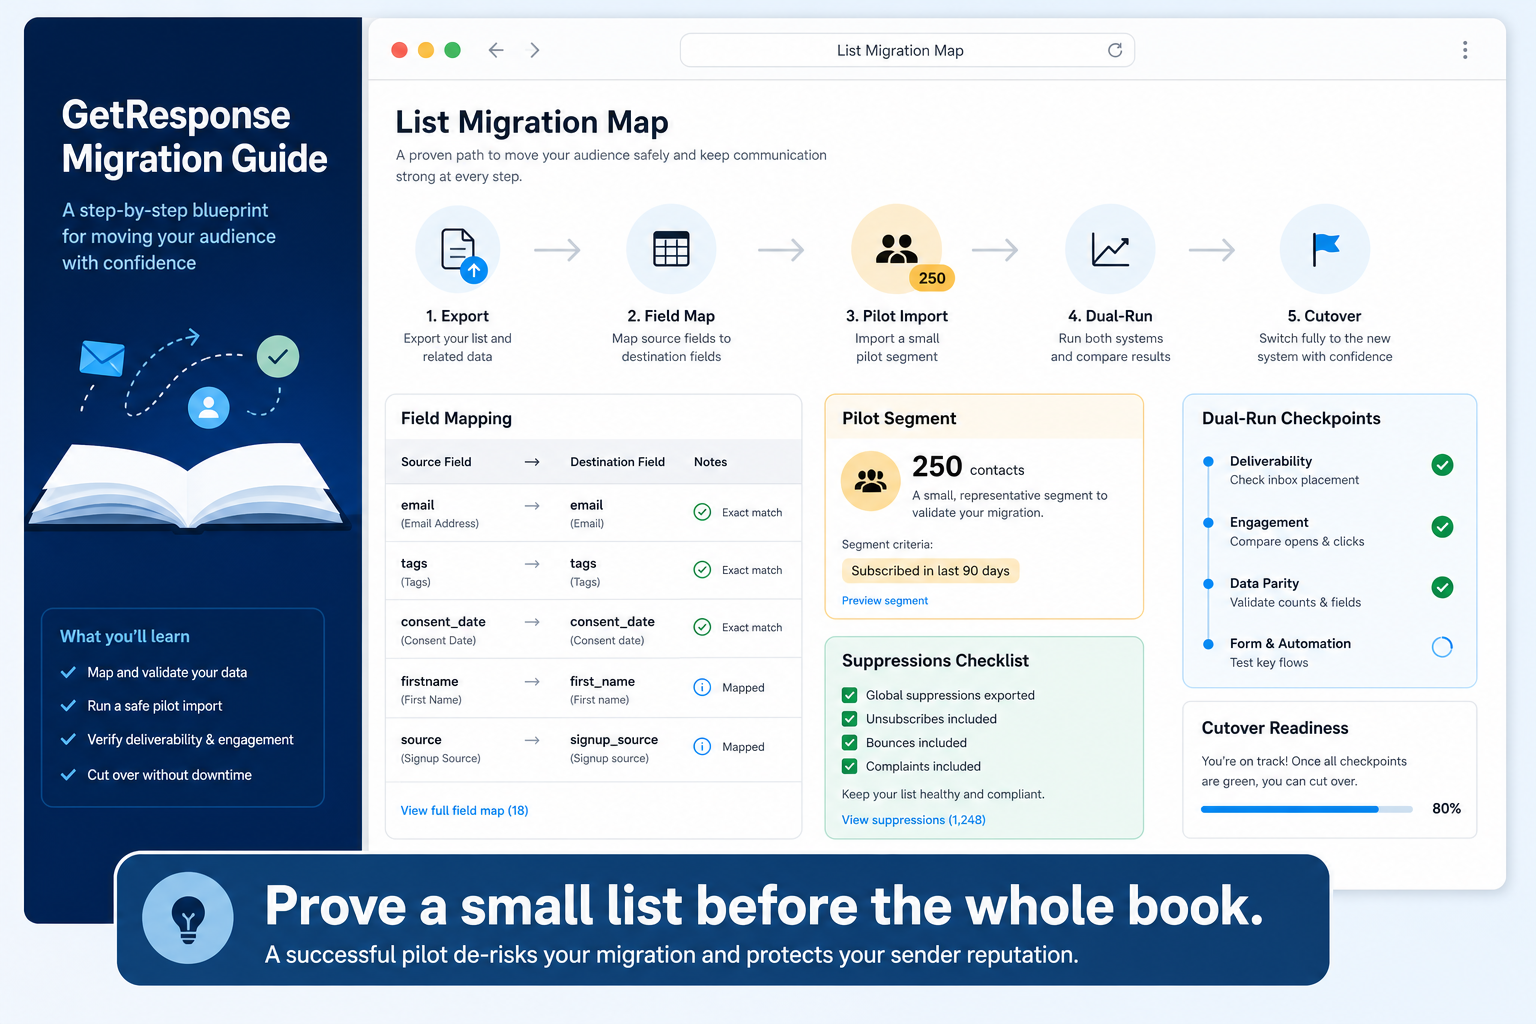Click the Engagement green check status
Viewport: 1536px width, 1024px height.
[1442, 527]
